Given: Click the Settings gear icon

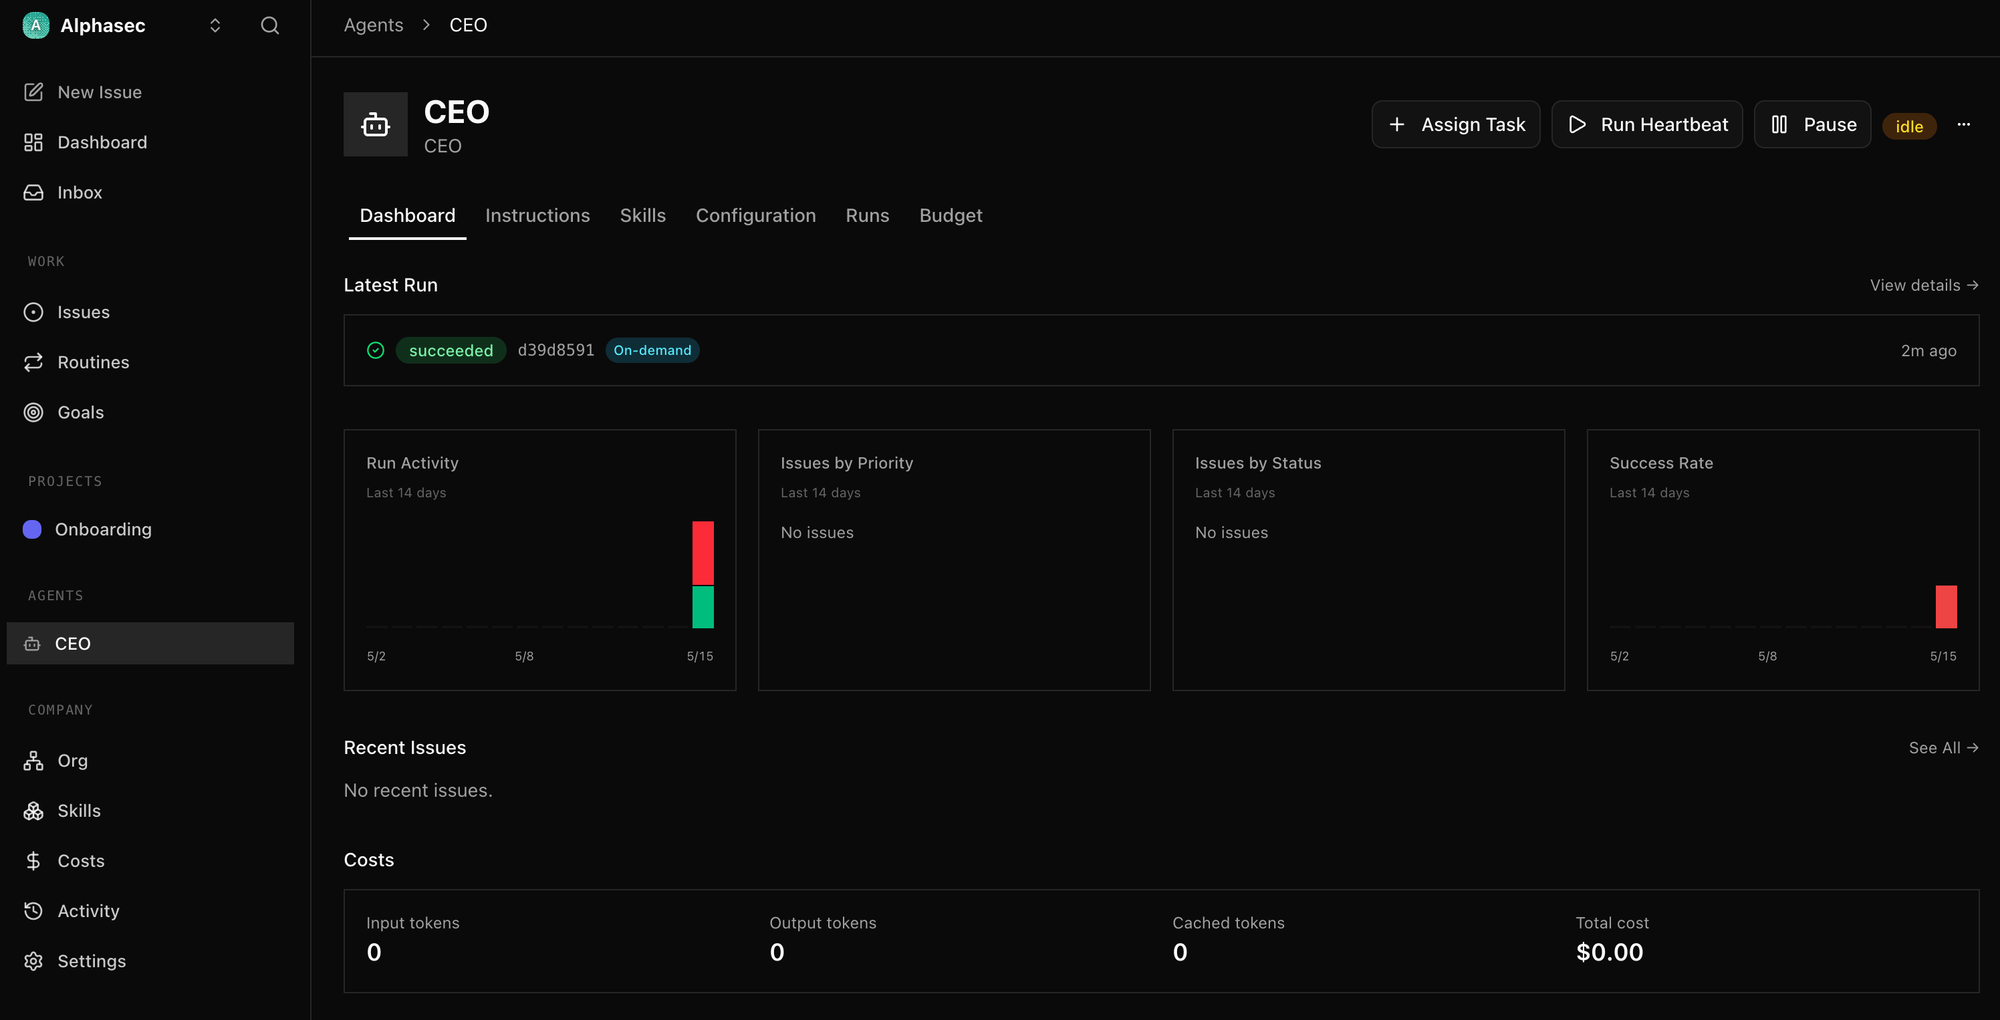Looking at the screenshot, I should [33, 961].
